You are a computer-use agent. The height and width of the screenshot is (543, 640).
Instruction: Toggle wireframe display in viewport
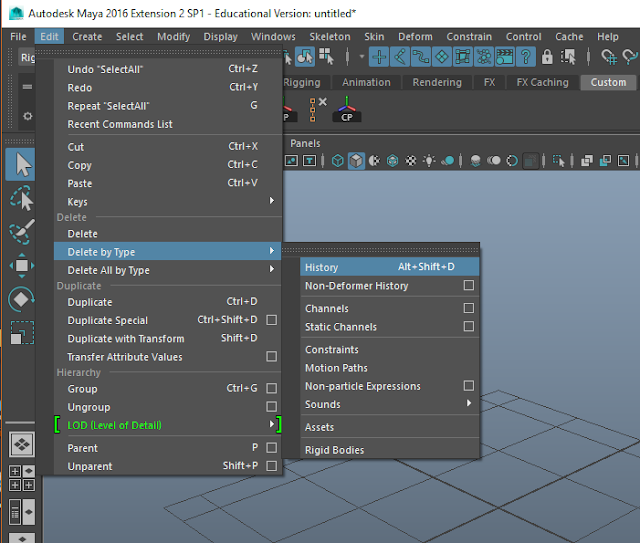(338, 160)
